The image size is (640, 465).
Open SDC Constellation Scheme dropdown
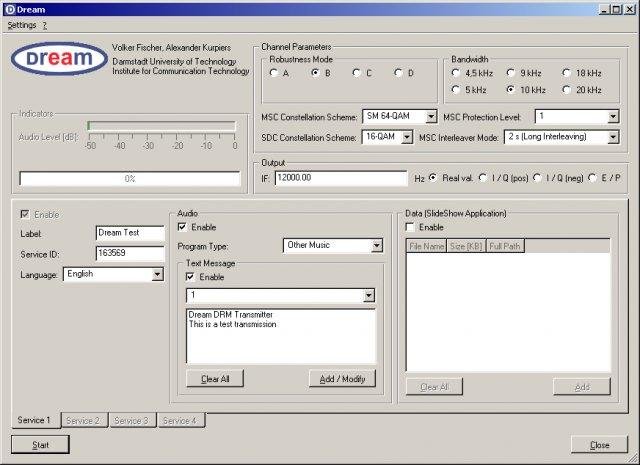pos(407,138)
